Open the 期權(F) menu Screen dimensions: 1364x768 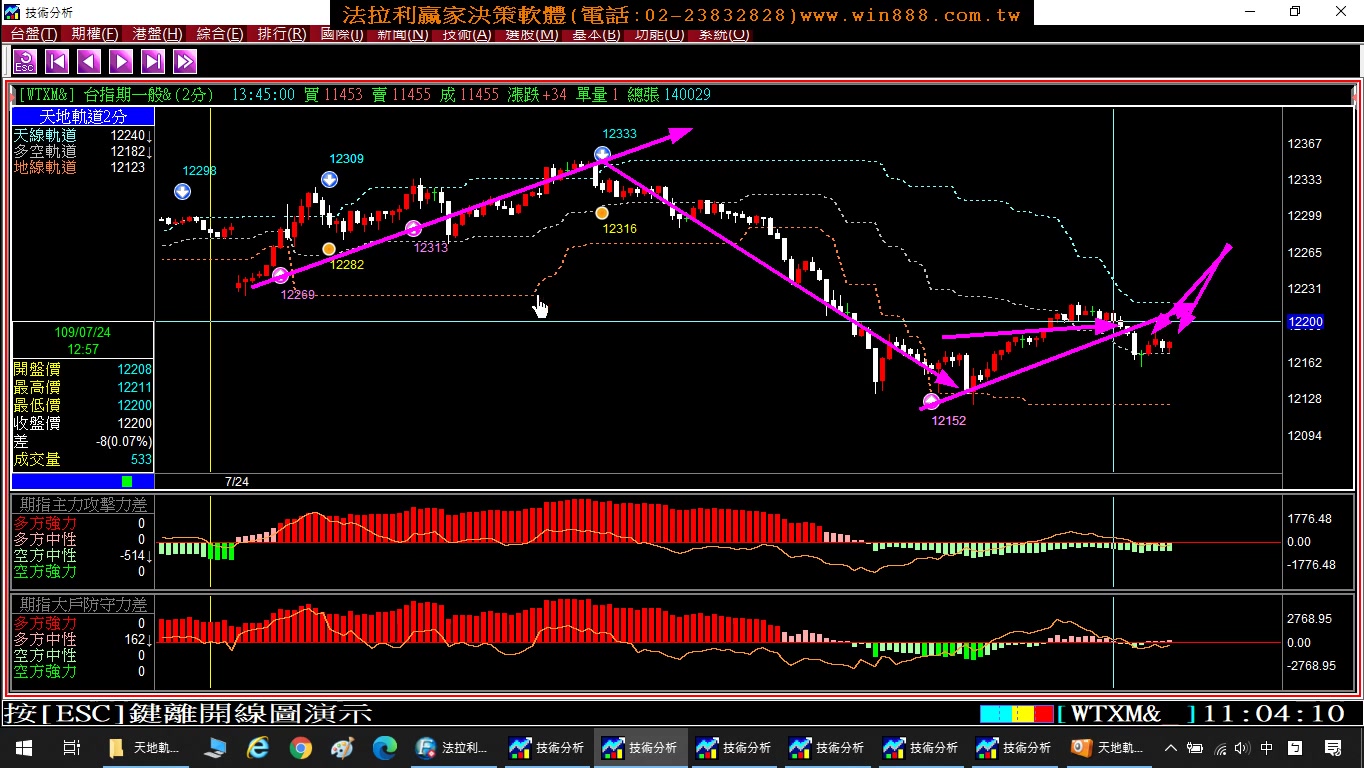point(95,34)
